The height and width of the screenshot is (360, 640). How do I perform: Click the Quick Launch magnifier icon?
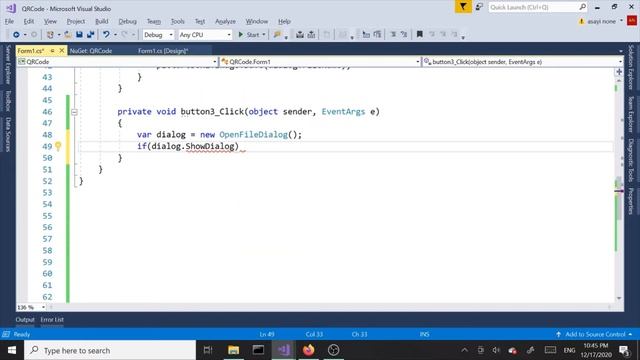point(582,7)
